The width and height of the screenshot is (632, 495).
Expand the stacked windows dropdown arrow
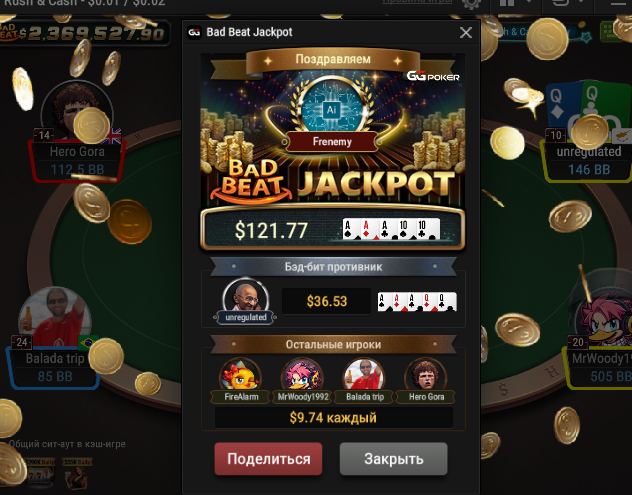[x=581, y=2]
